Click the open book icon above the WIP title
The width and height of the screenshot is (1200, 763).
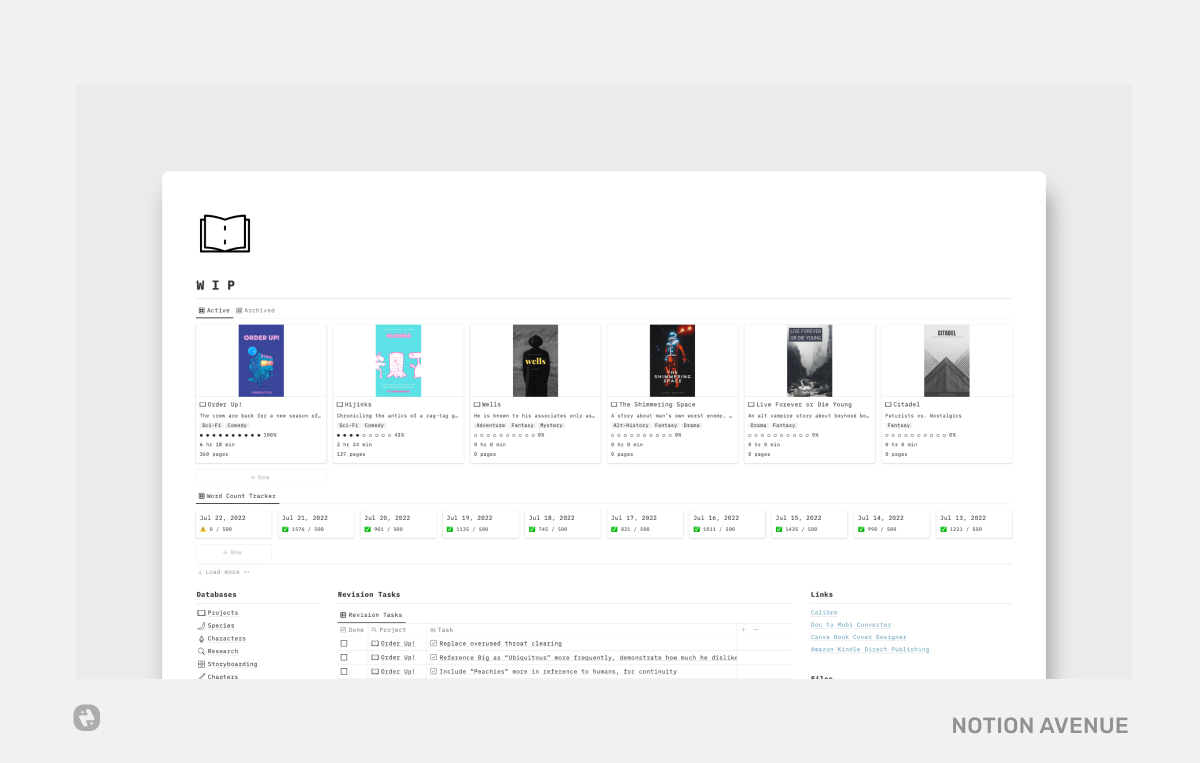click(x=225, y=233)
